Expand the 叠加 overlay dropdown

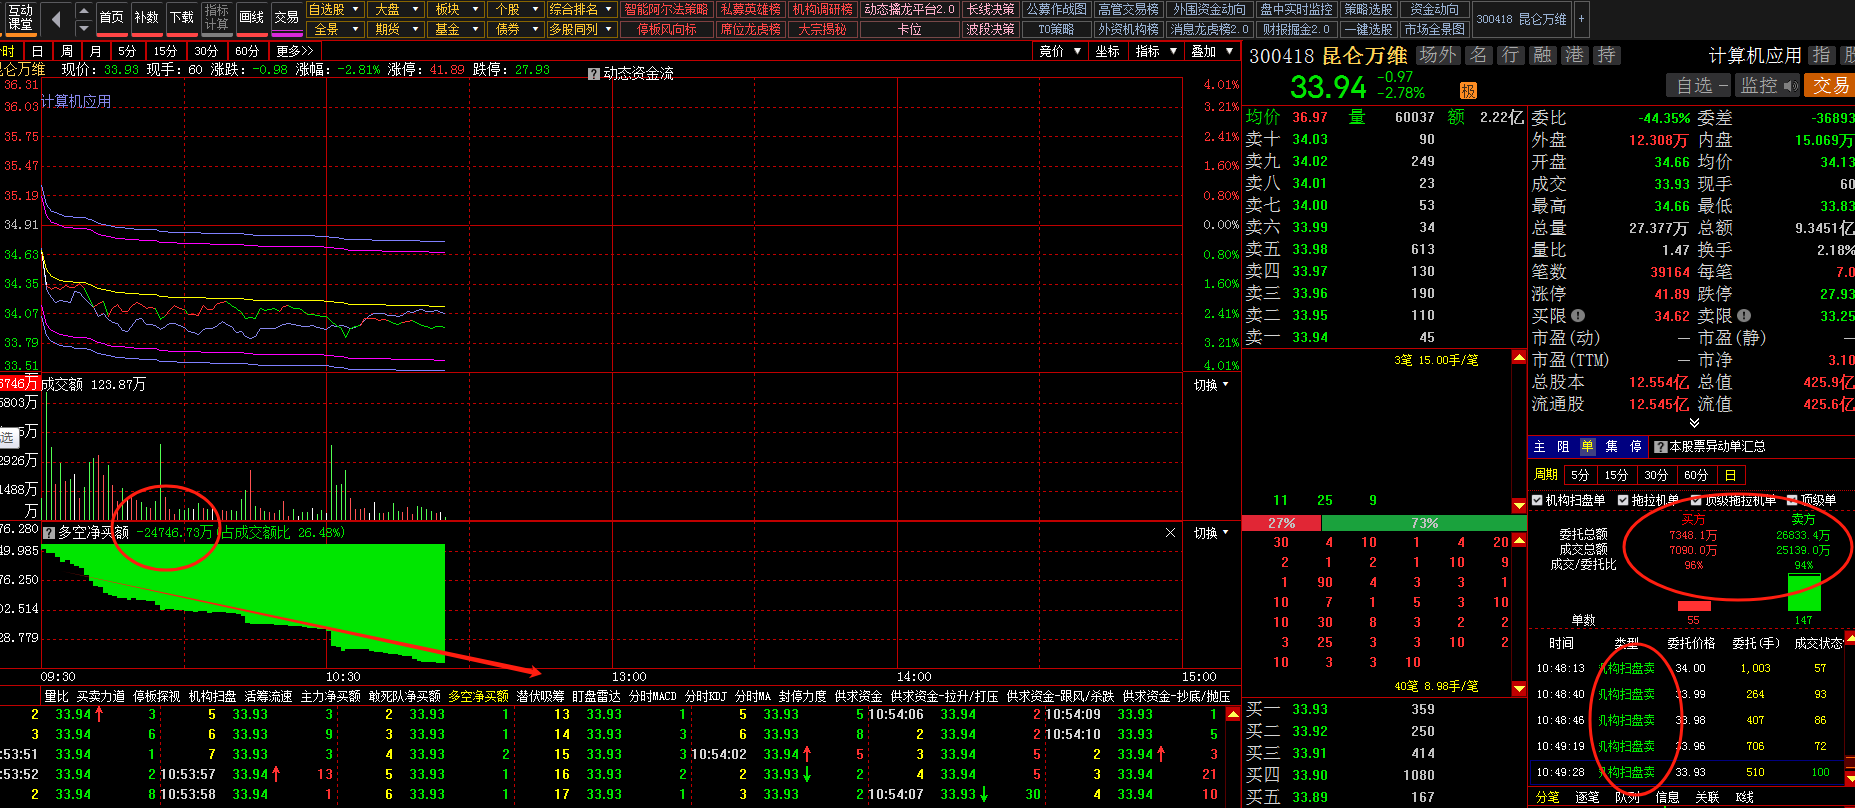click(x=1212, y=51)
